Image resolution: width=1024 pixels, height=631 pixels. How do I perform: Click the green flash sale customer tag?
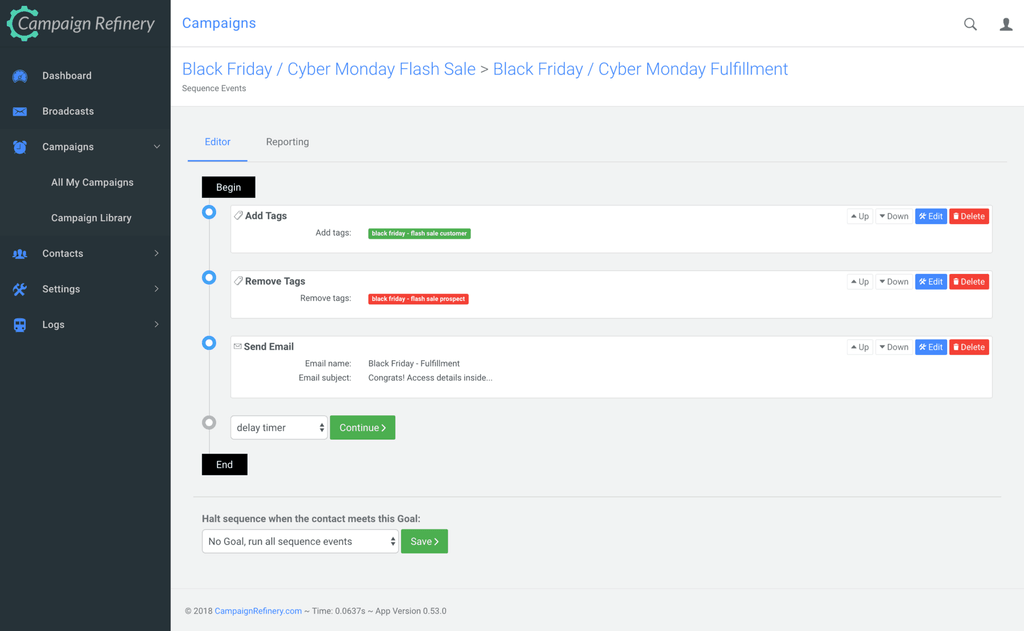419,233
